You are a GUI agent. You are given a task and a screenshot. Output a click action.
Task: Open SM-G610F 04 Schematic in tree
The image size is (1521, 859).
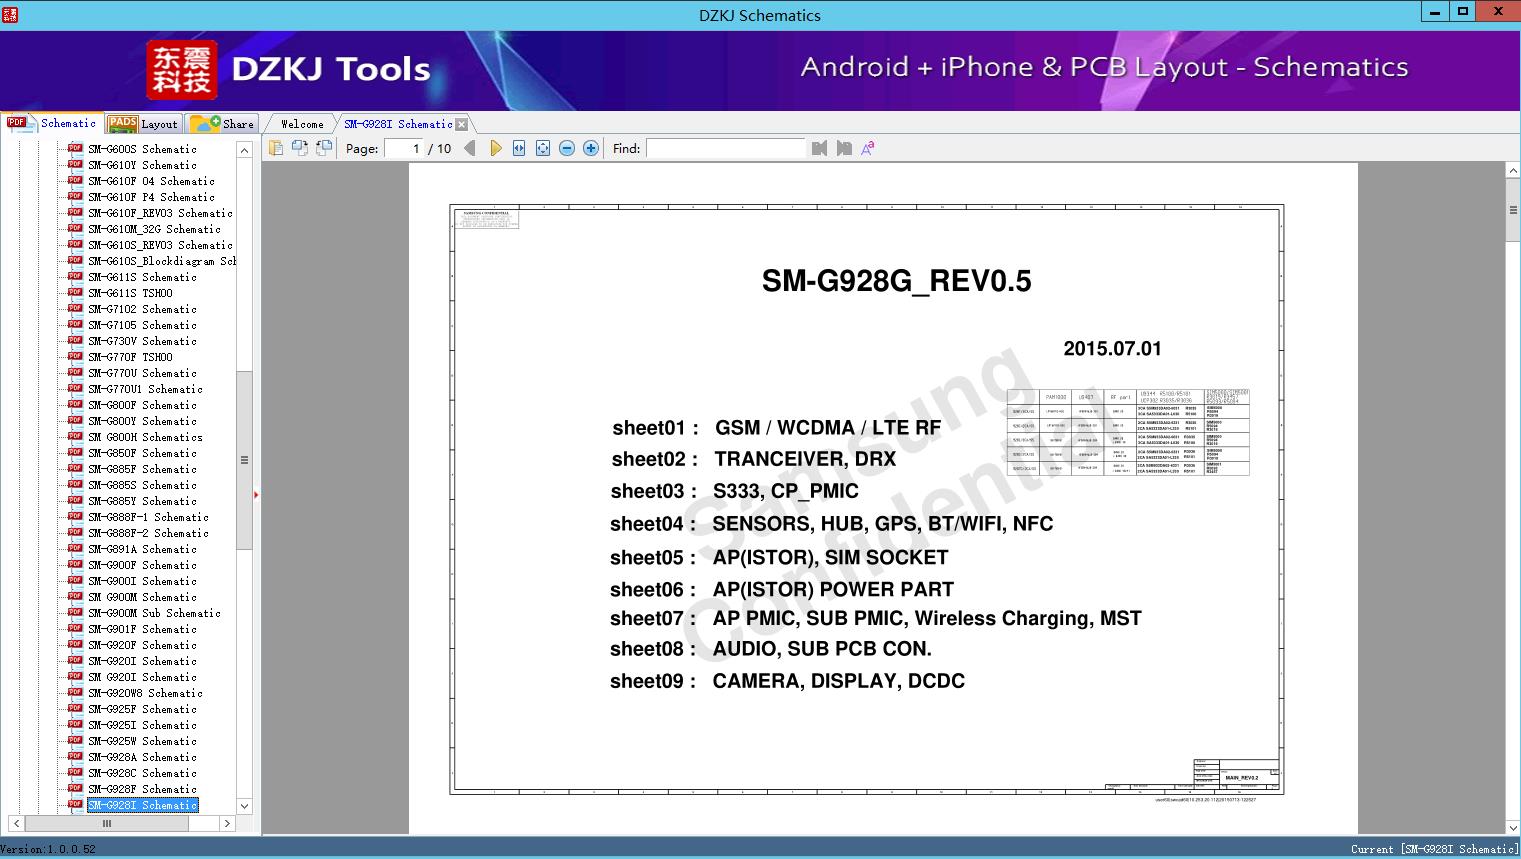(x=151, y=181)
